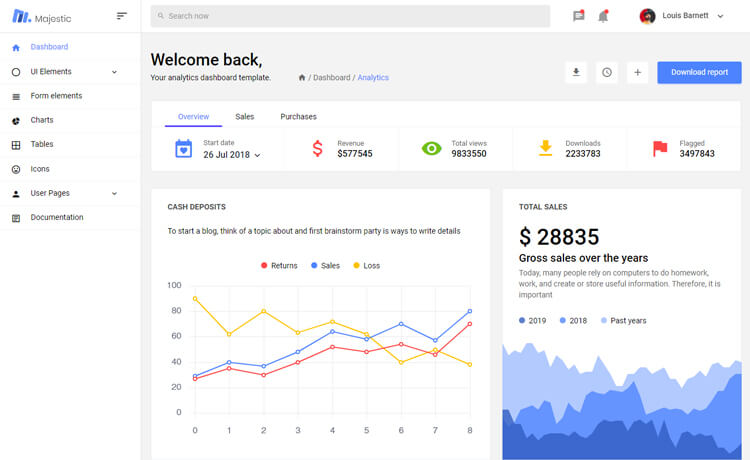Switch to the Sales tab
The width and height of the screenshot is (750, 460).
click(245, 117)
